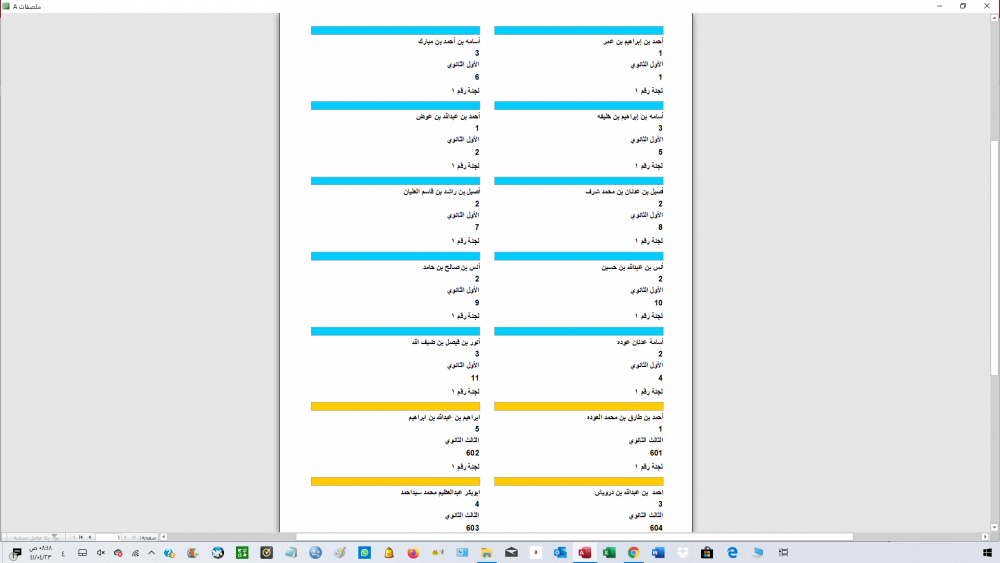Click name 'أحمد بن إبراهيم بن عمر'
The height and width of the screenshot is (563, 1000).
click(x=633, y=41)
